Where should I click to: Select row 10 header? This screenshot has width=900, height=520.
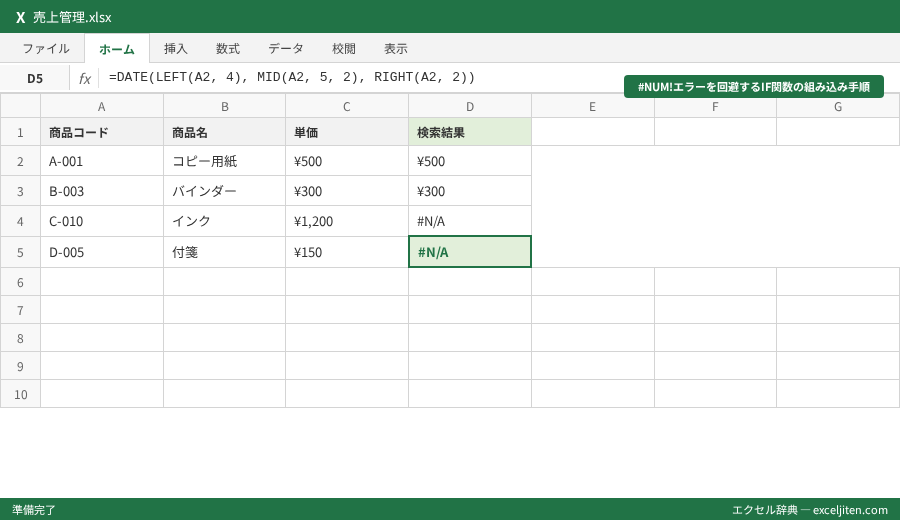[20, 394]
